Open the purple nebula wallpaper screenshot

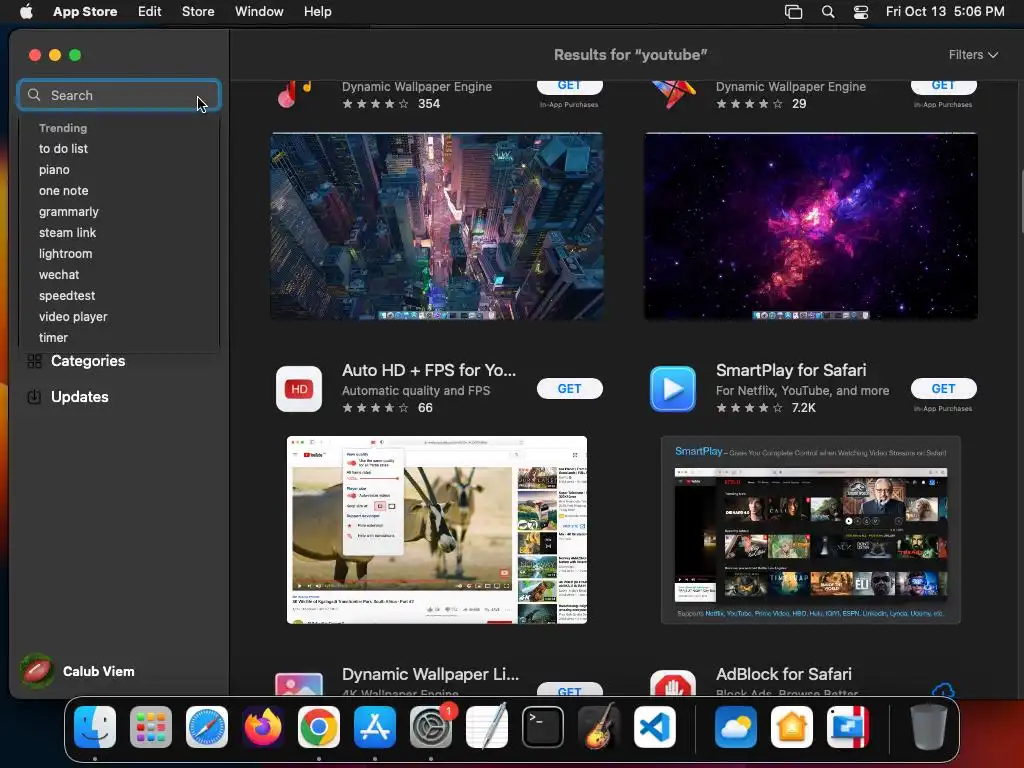tap(810, 226)
